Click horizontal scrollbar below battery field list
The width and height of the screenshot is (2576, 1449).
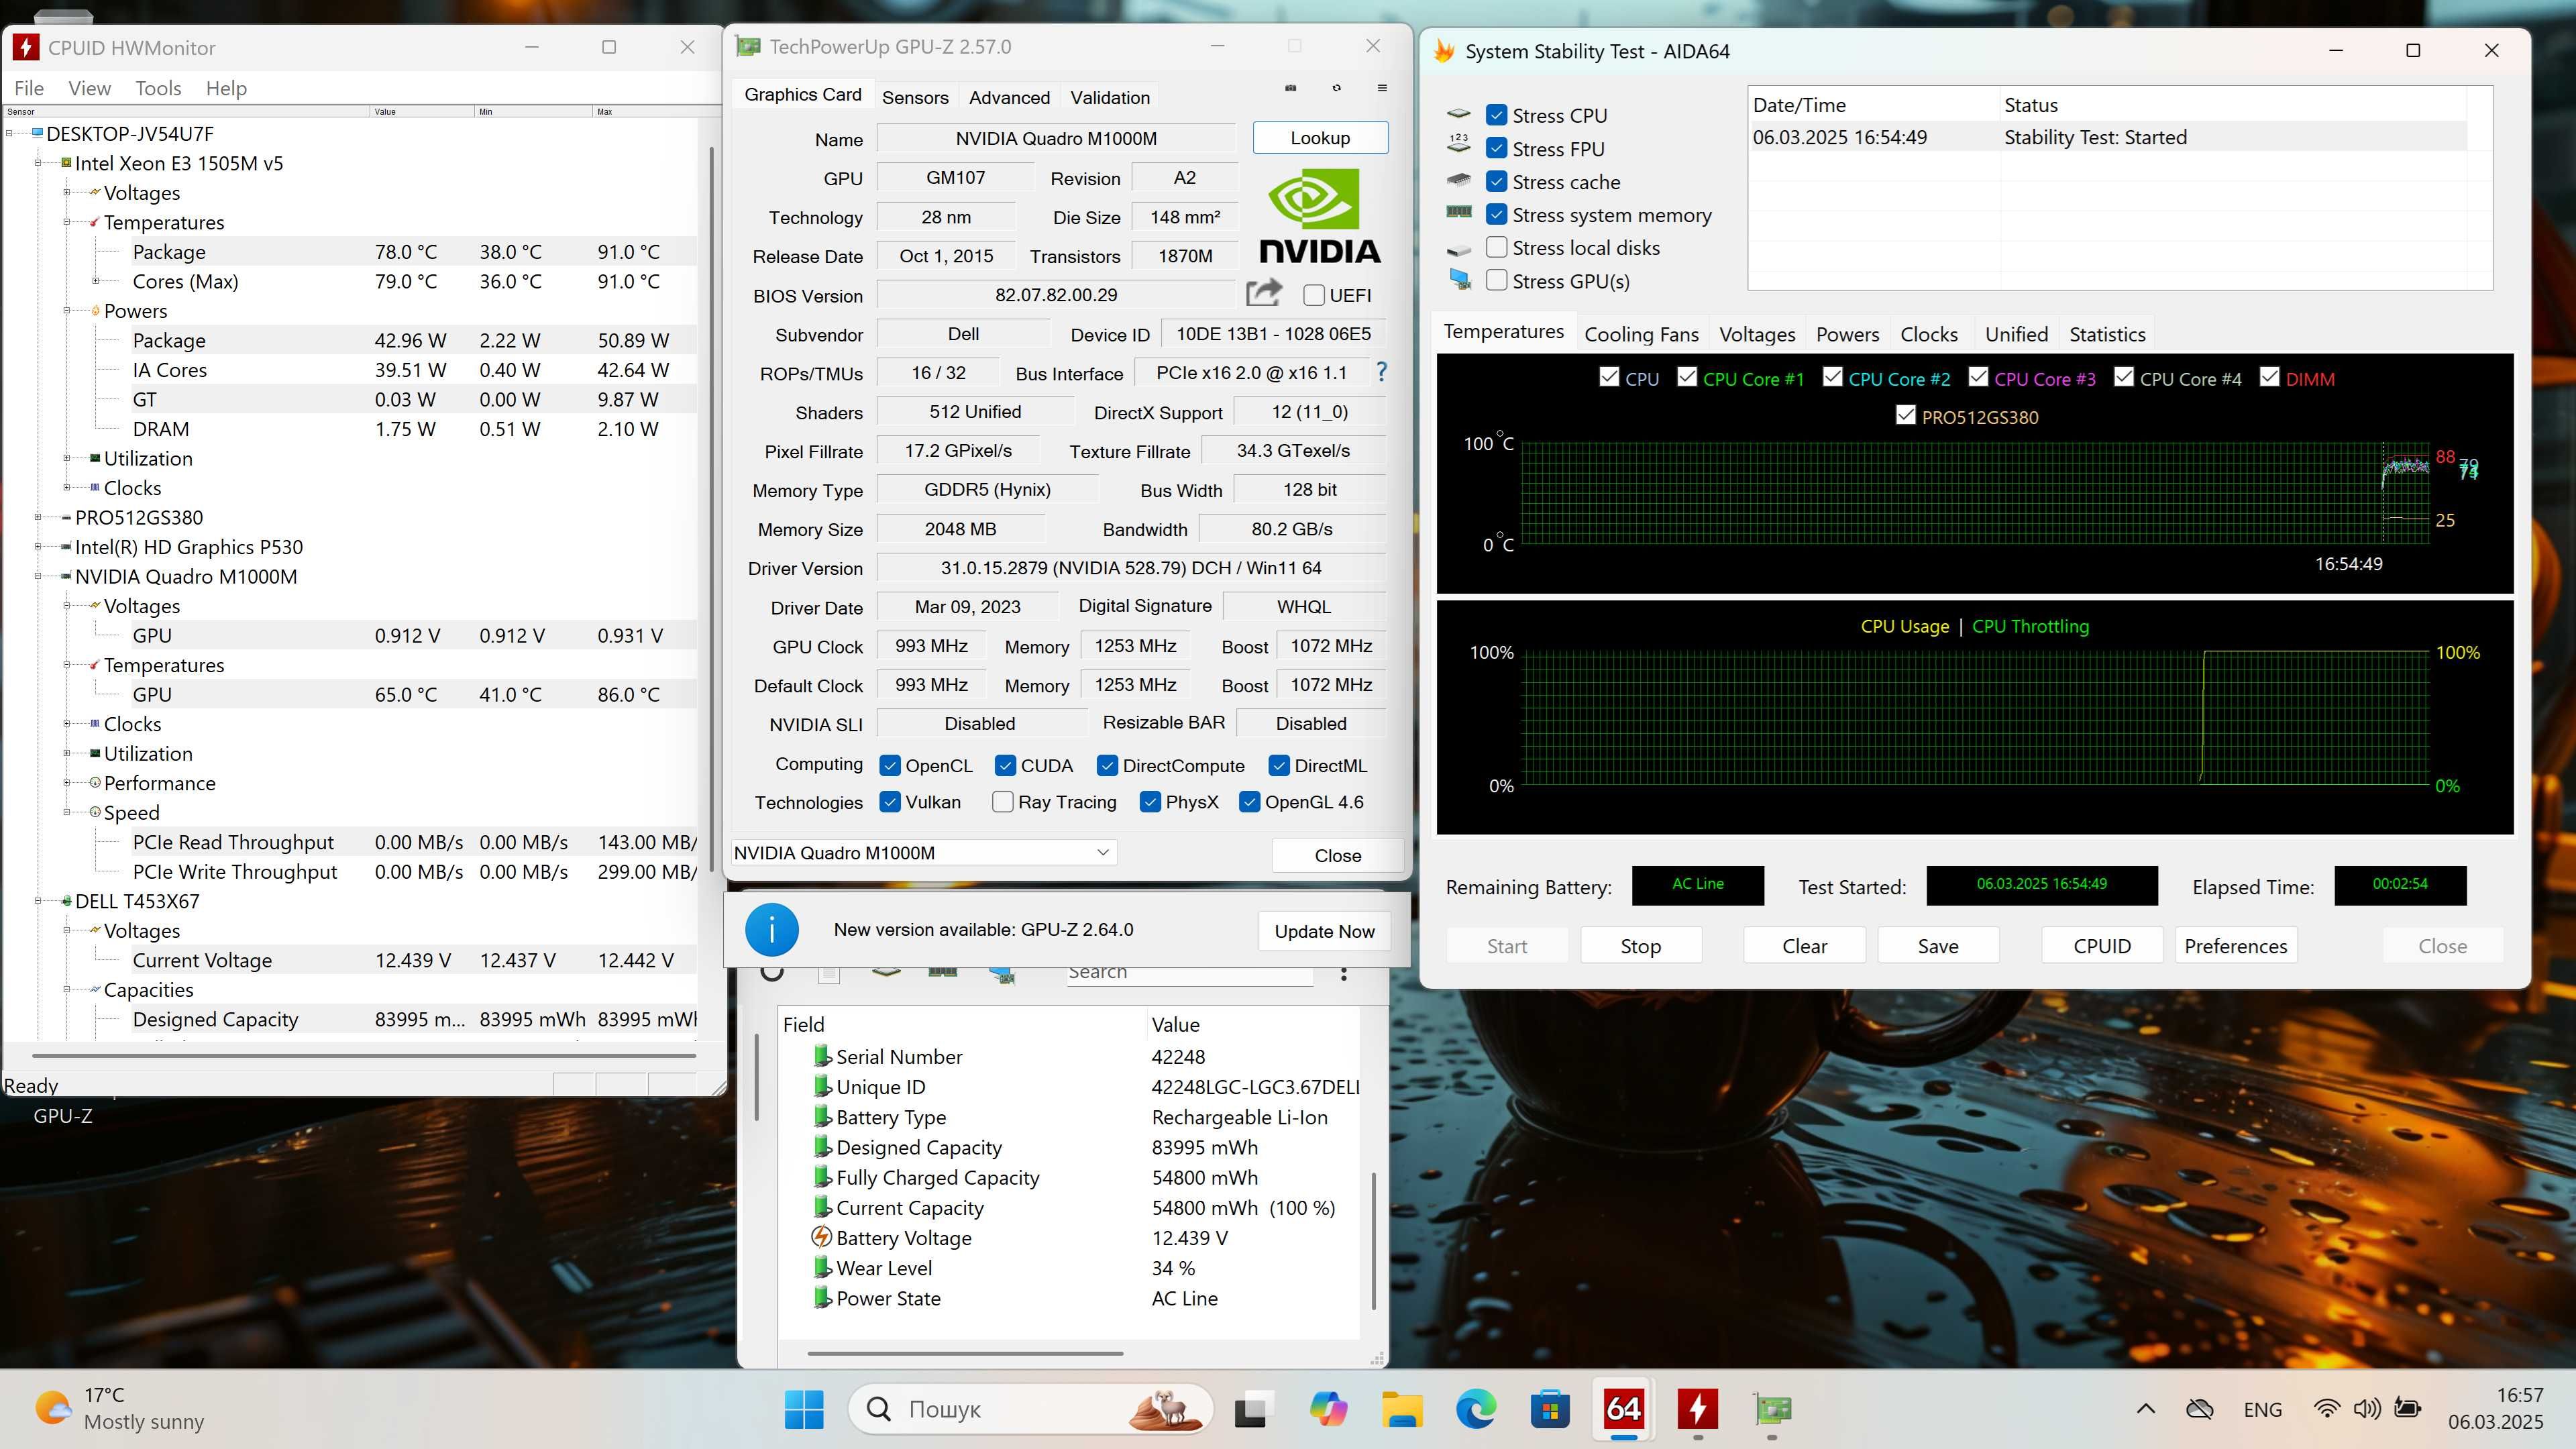click(x=965, y=1354)
